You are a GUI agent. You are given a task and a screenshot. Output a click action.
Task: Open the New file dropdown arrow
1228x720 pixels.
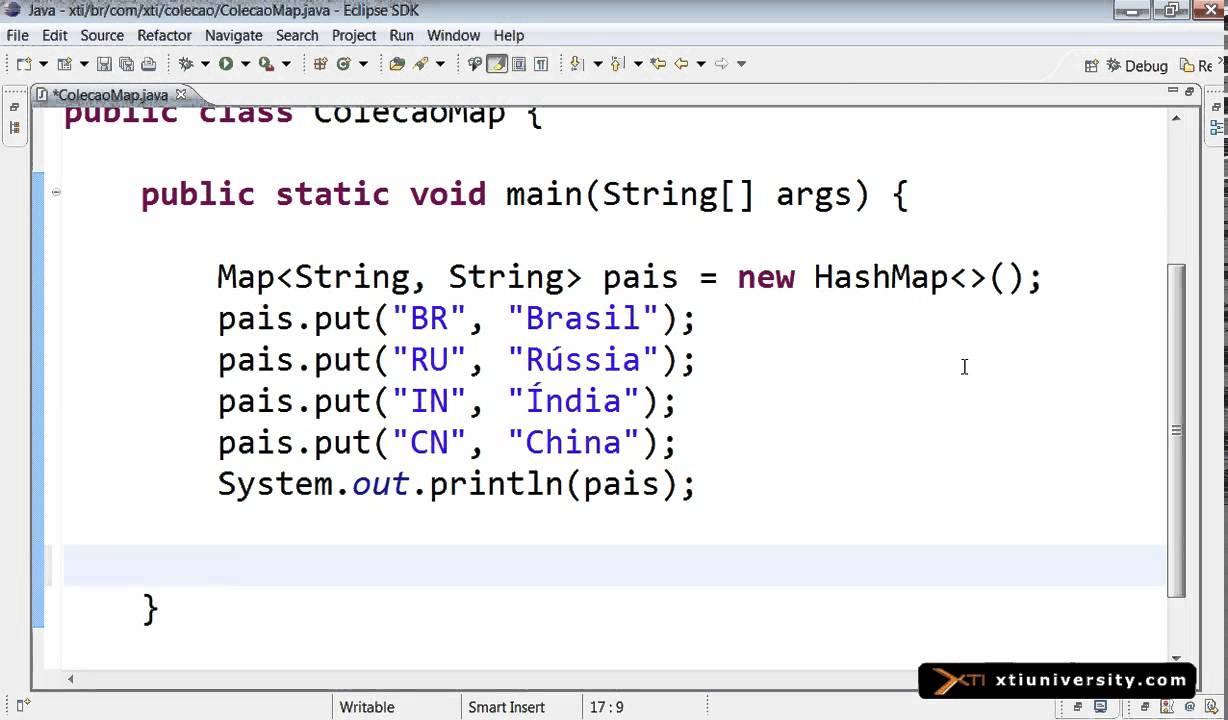tap(43, 64)
